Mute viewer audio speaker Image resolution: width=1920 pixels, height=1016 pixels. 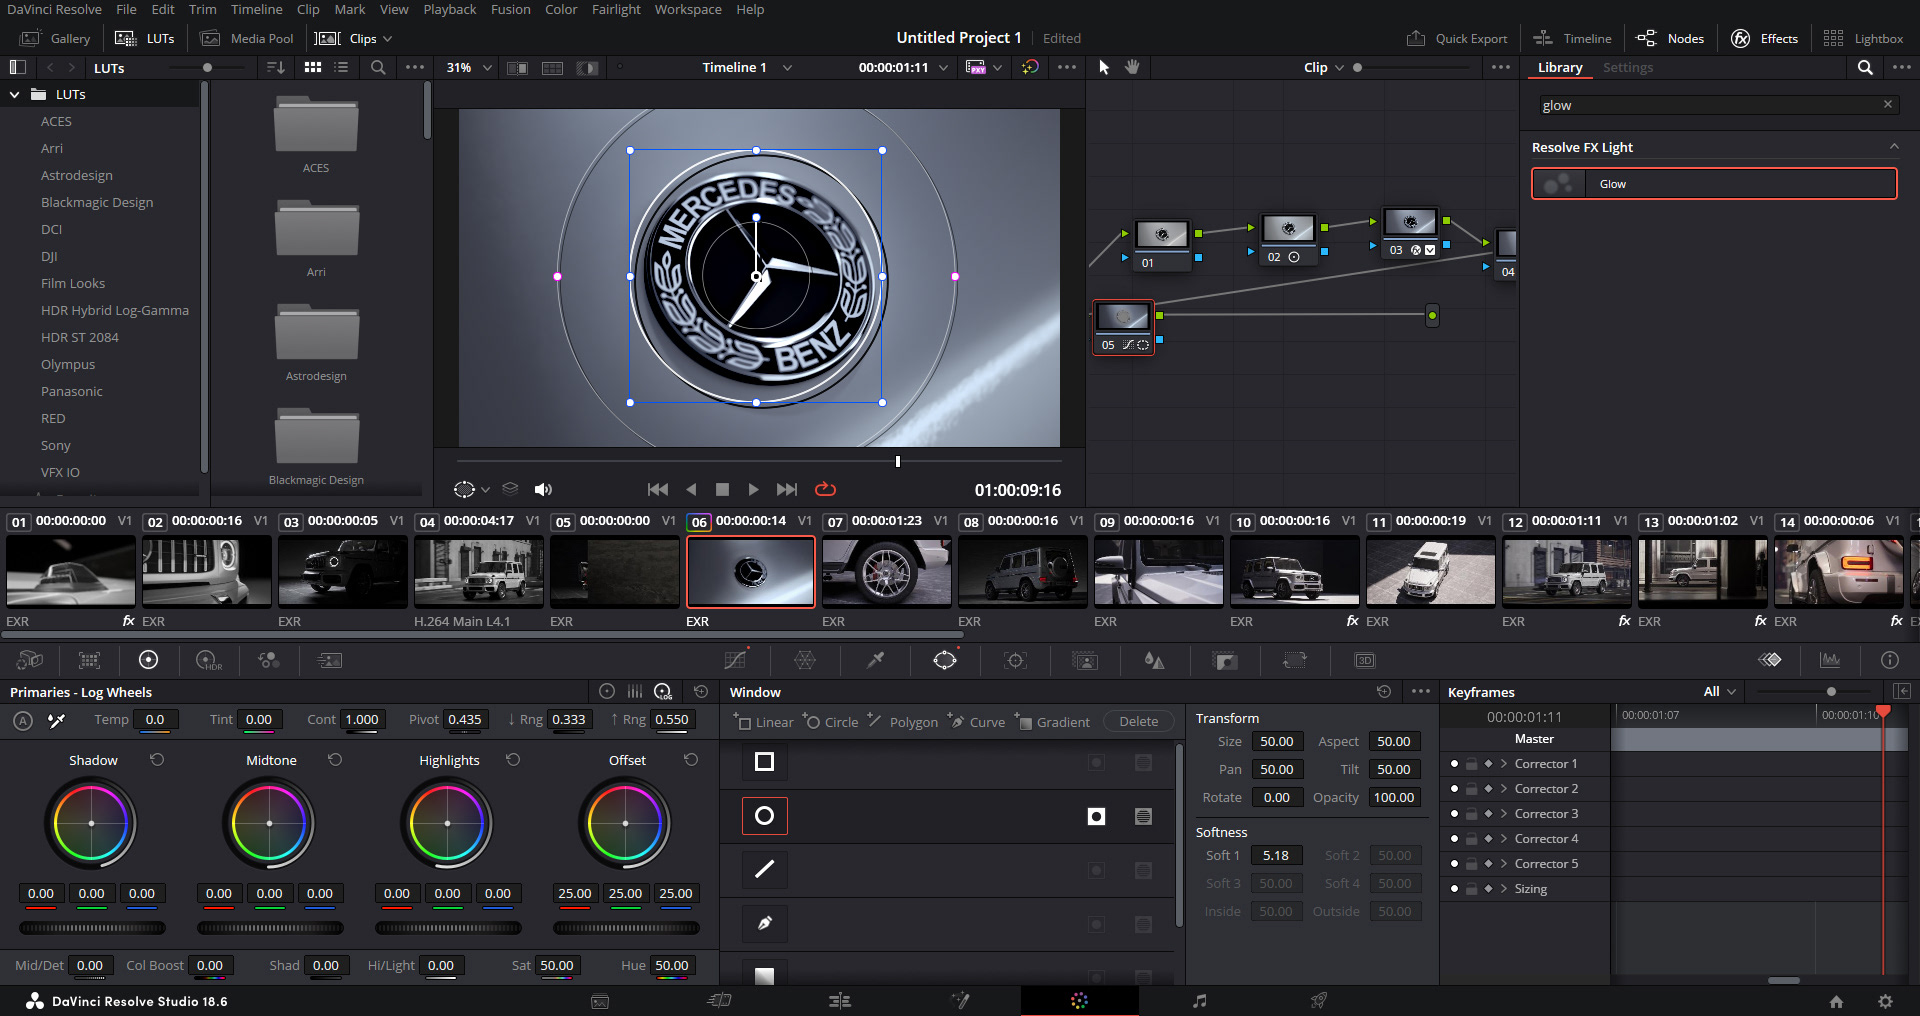point(543,489)
